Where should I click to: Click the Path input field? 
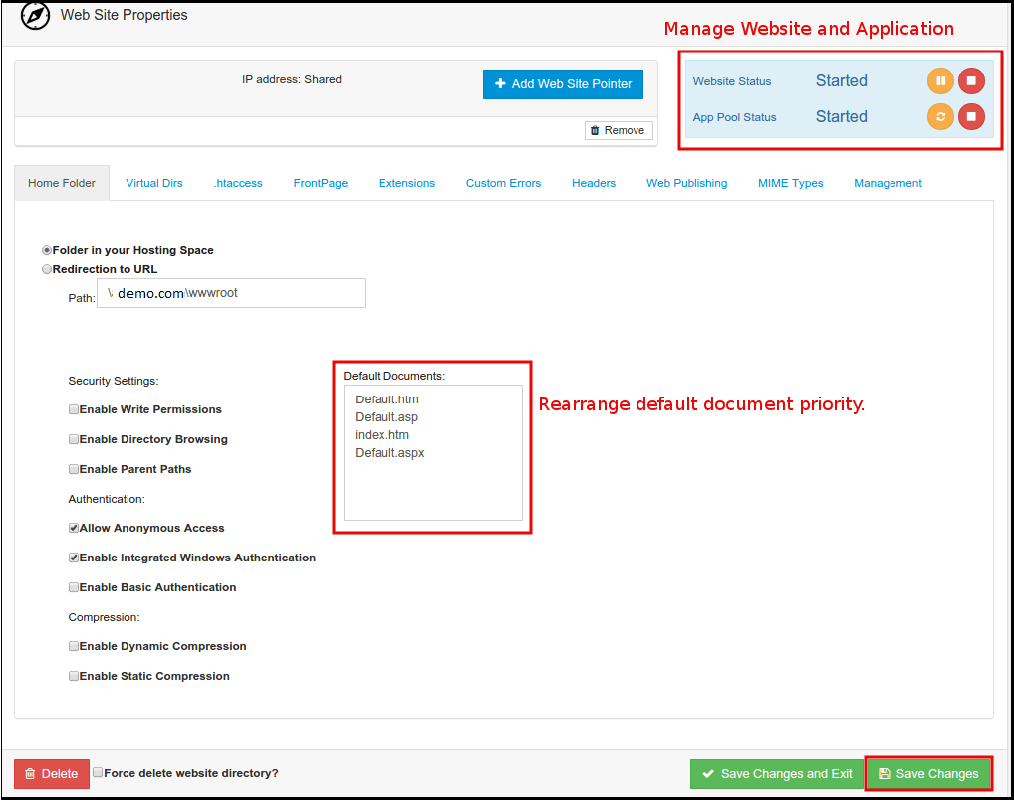231,293
